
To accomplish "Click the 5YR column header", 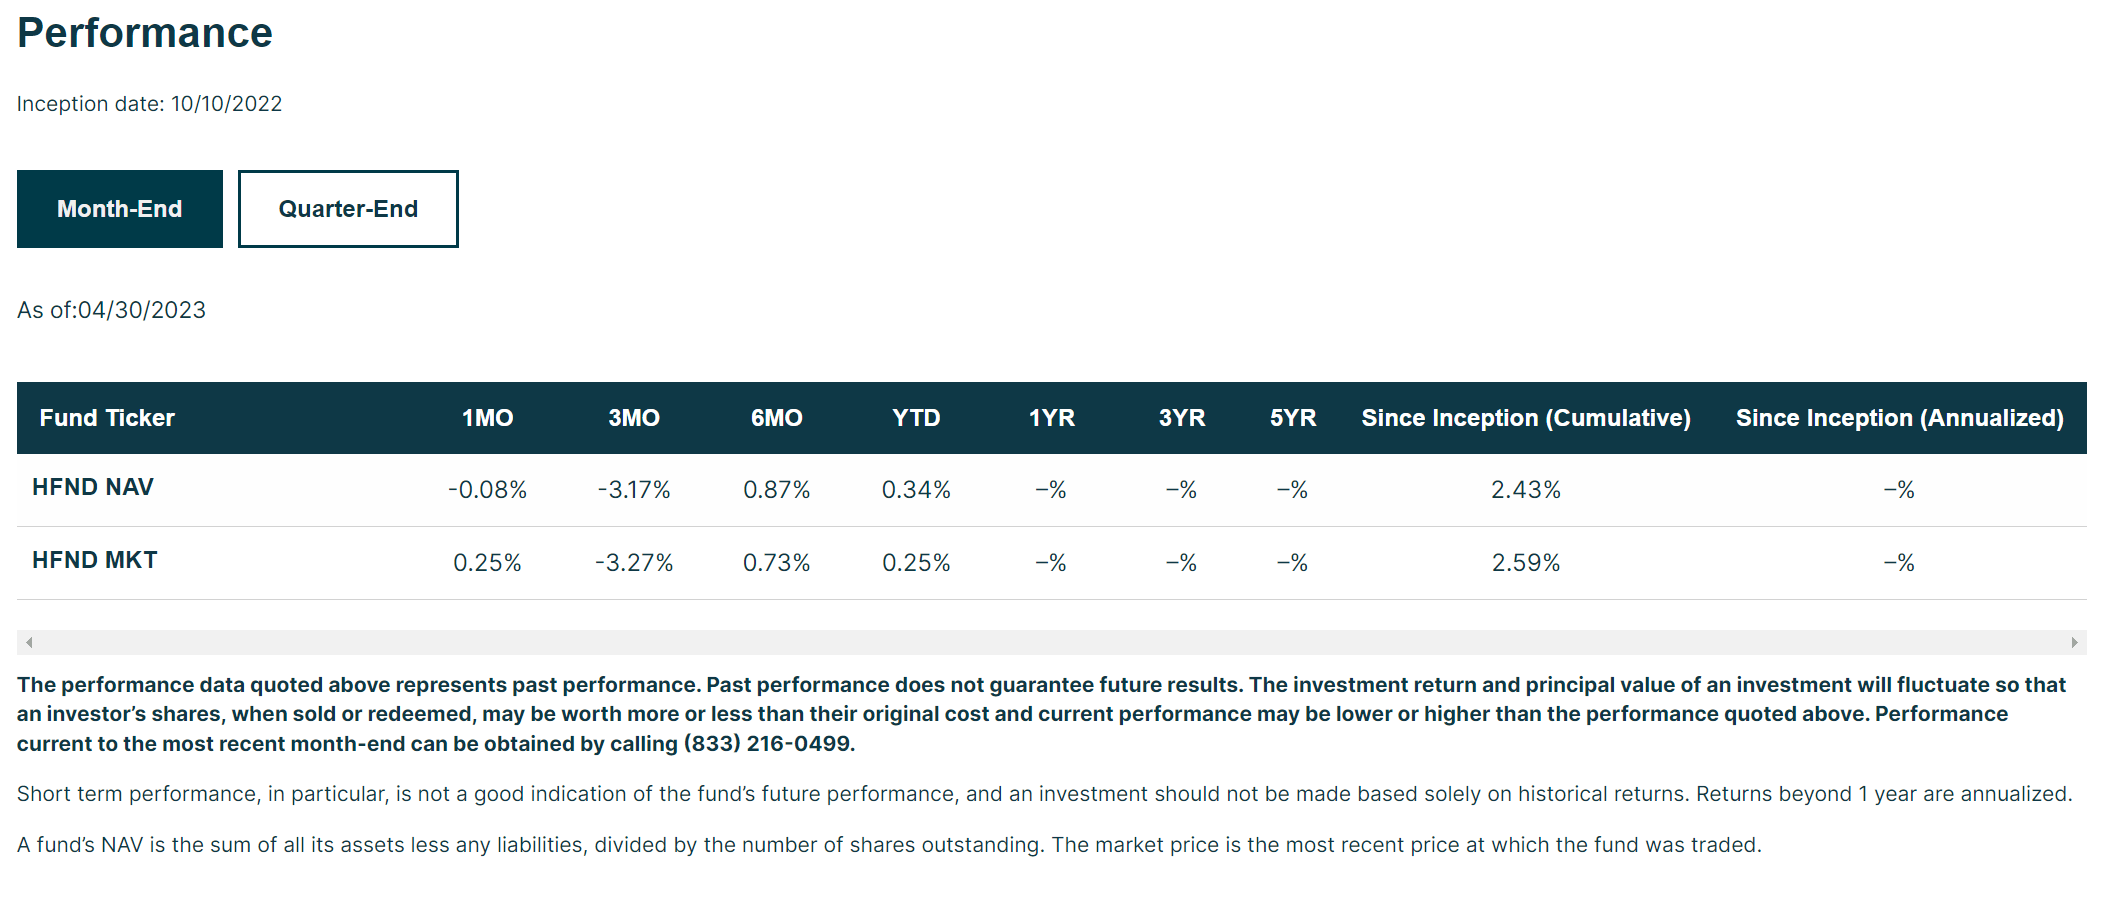I will [1293, 418].
